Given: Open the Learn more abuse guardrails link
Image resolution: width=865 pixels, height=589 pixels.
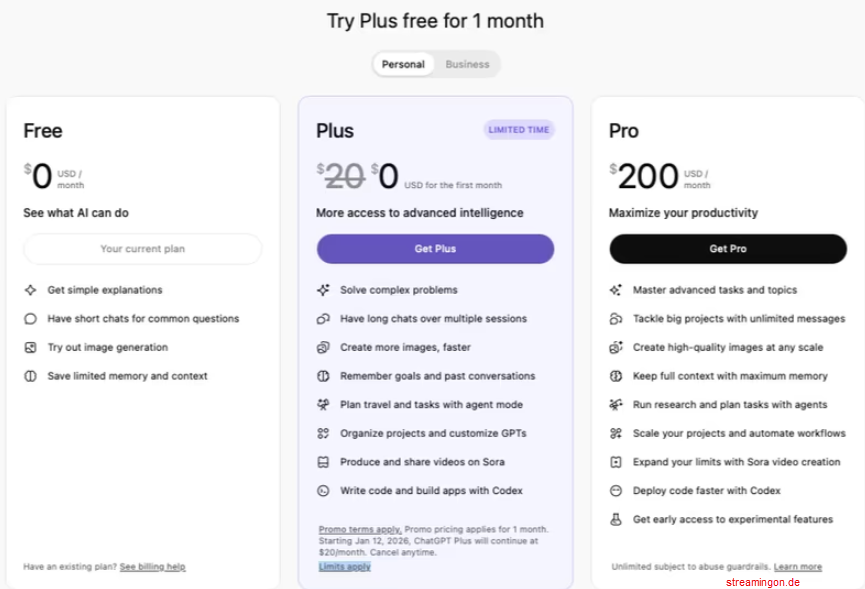Looking at the screenshot, I should coord(801,565).
